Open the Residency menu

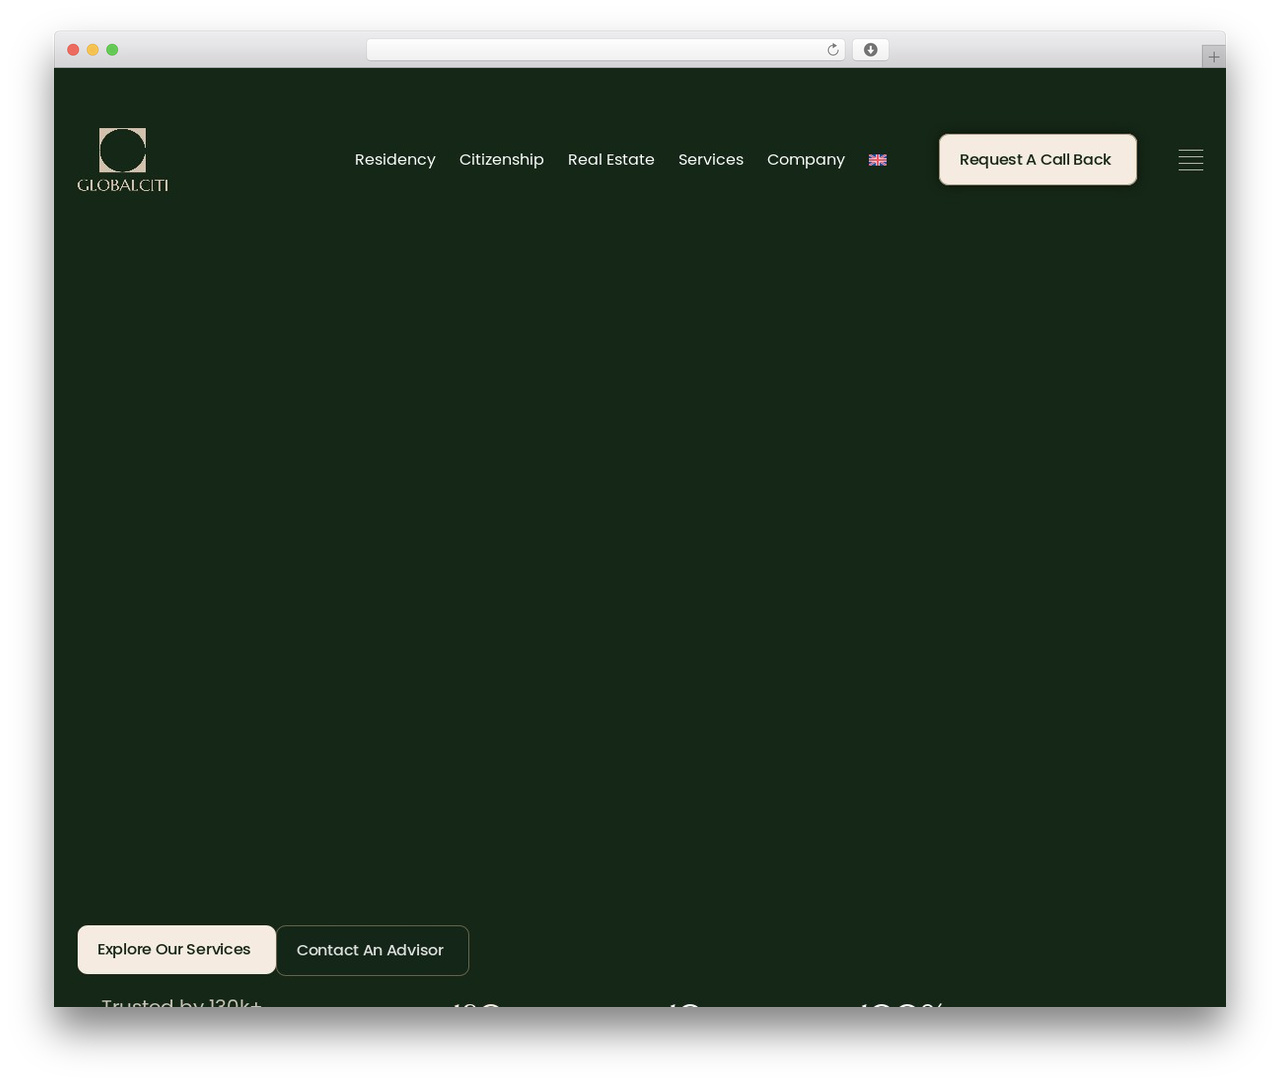pyautogui.click(x=395, y=160)
